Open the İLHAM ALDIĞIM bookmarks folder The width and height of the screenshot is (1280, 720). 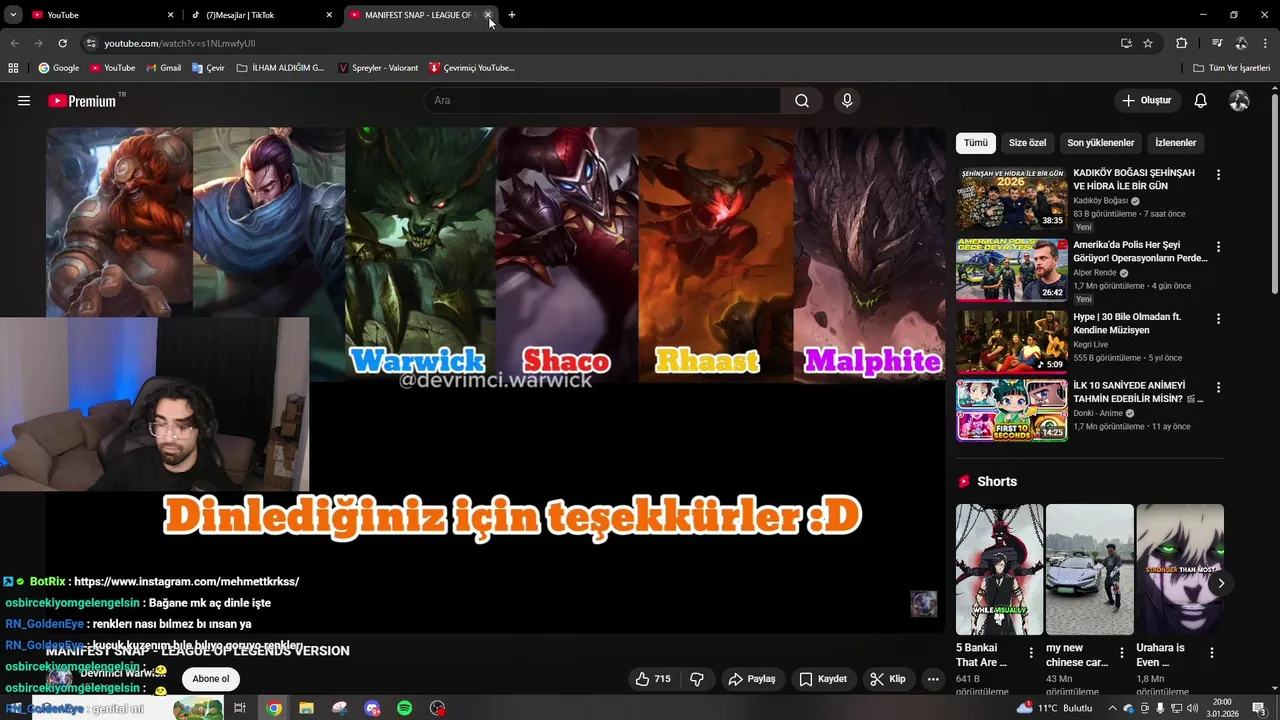[x=280, y=68]
